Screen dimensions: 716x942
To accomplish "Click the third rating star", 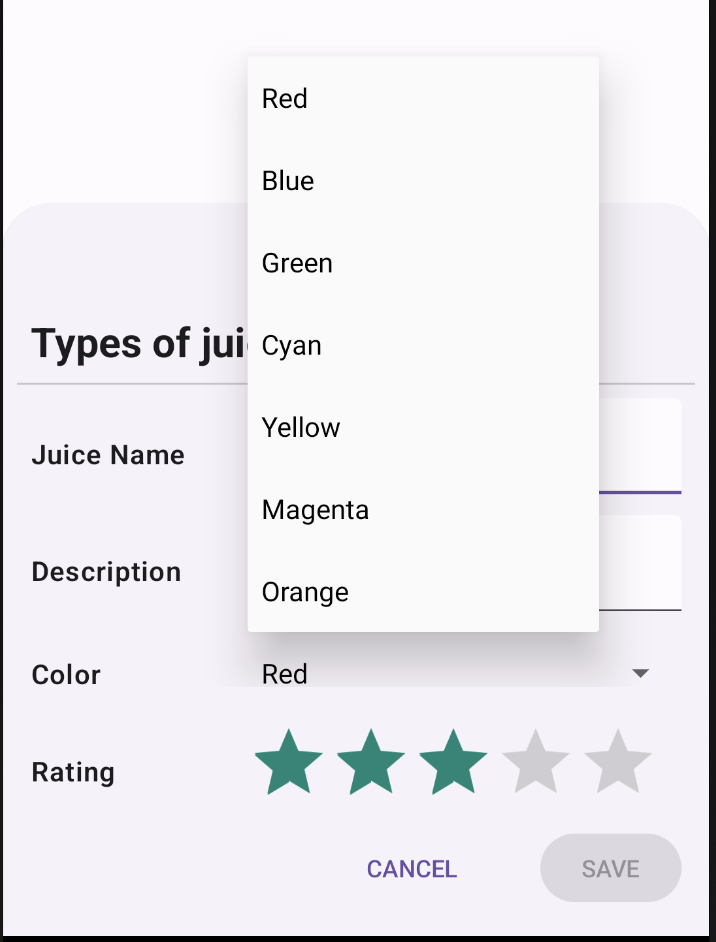I will (452, 761).
